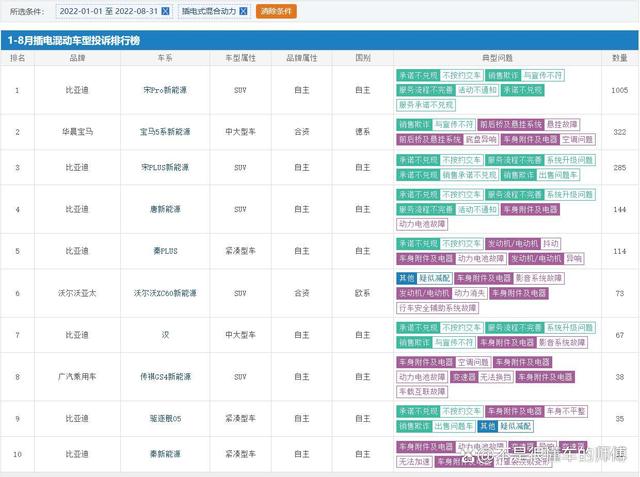Click the 抖动 tag in 秦PLUS row
Viewport: 640px width, 477px height.
tap(551, 244)
